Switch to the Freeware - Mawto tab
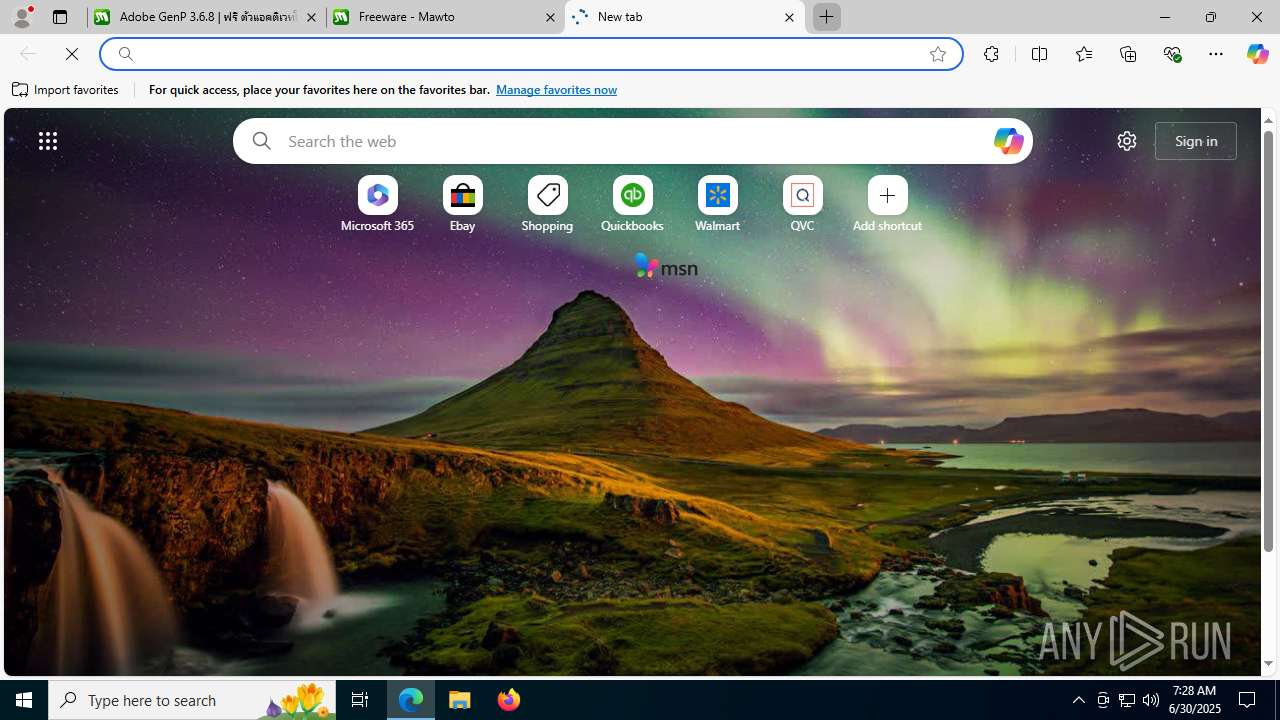Screen dimensions: 1280x720 pos(446,17)
